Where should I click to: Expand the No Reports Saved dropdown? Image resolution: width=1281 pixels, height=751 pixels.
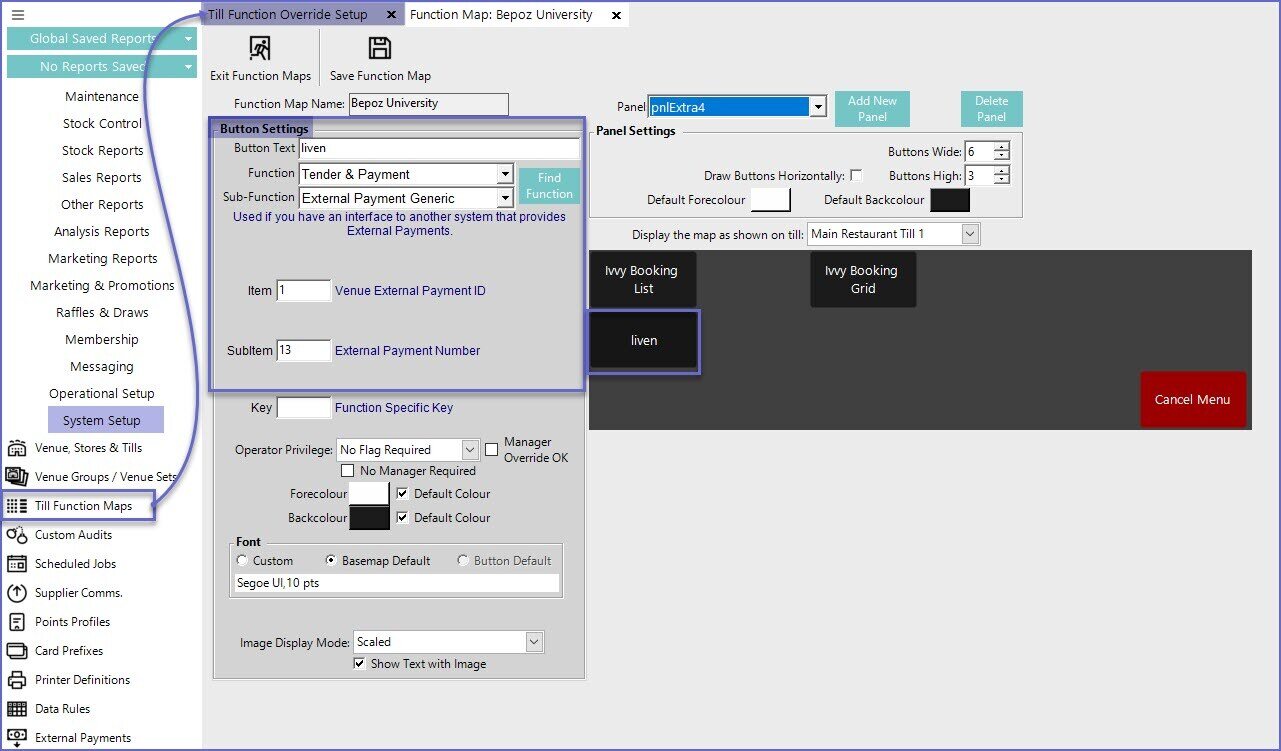[188, 67]
